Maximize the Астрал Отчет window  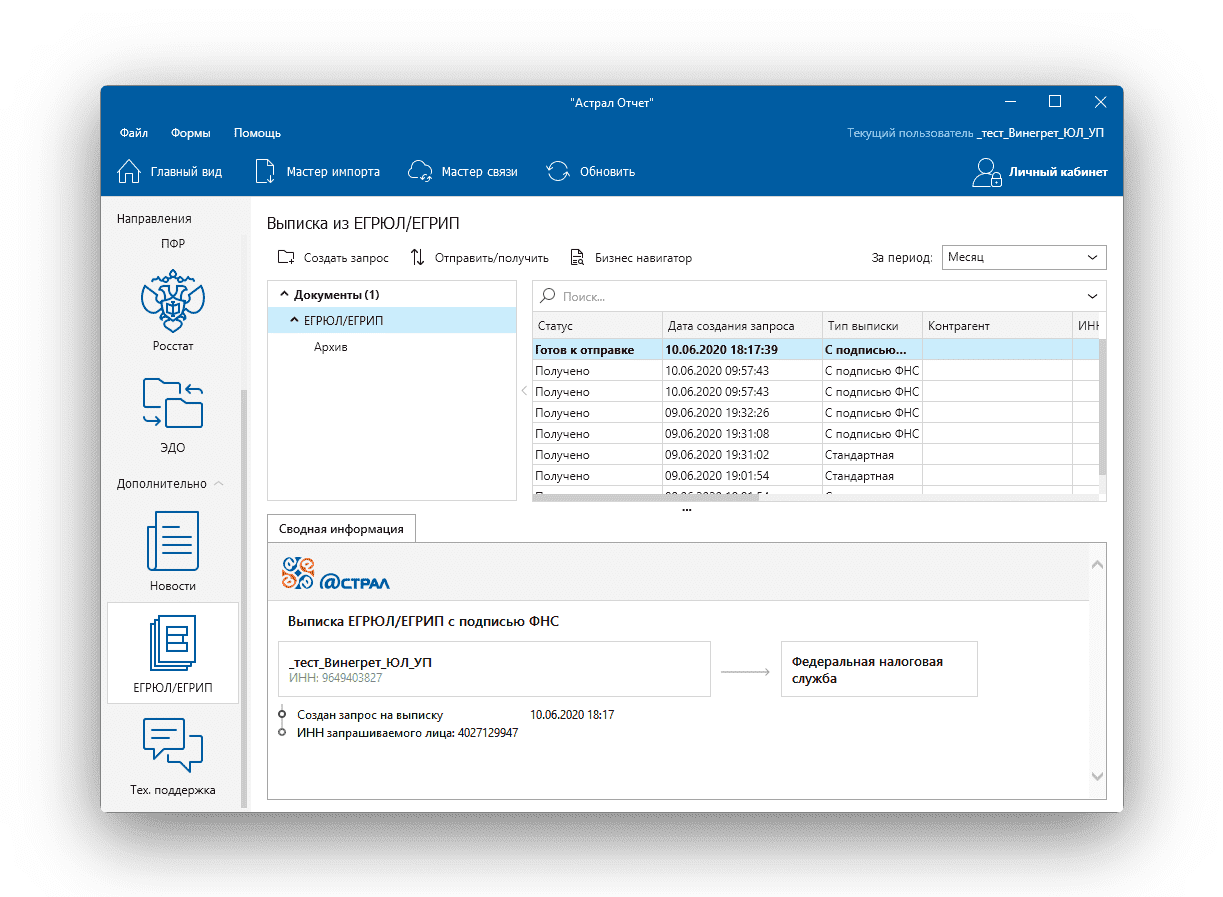click(1054, 101)
